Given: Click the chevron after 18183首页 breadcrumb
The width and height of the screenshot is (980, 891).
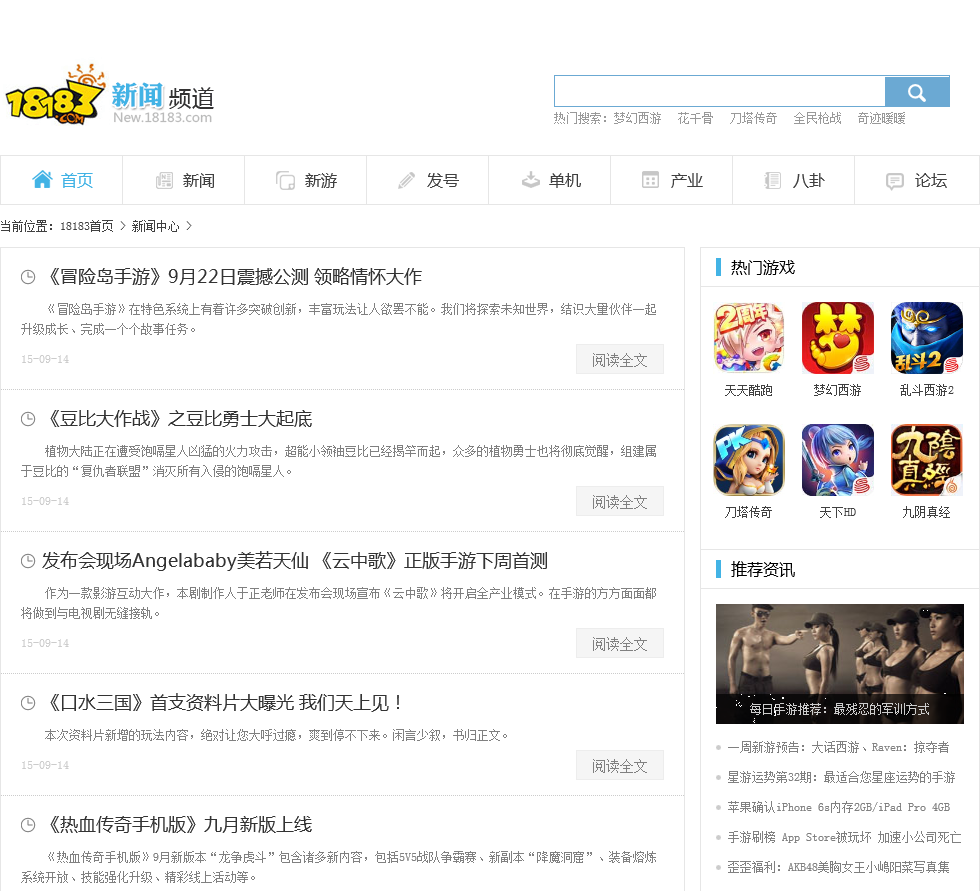Looking at the screenshot, I should [x=123, y=226].
